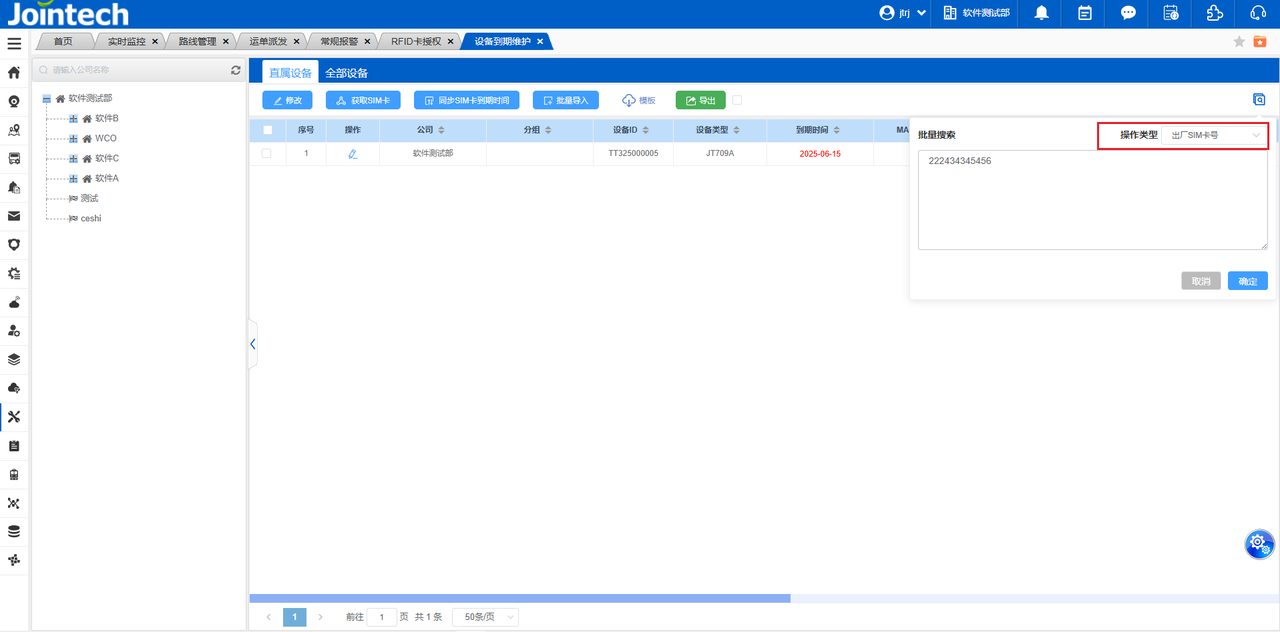This screenshot has height=632, width=1280.
Task: Open the 操作类型 dropdown
Action: tap(1215, 135)
